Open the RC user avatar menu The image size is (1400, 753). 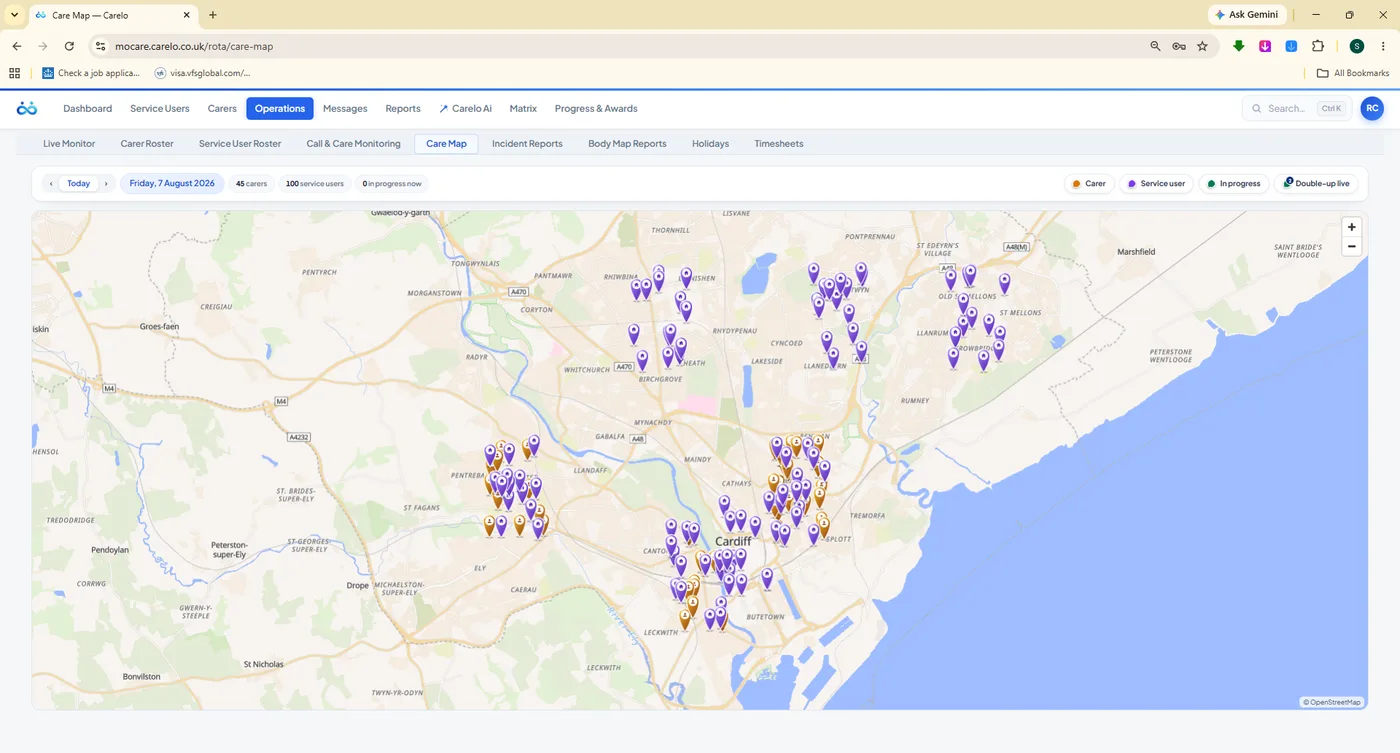(x=1372, y=108)
